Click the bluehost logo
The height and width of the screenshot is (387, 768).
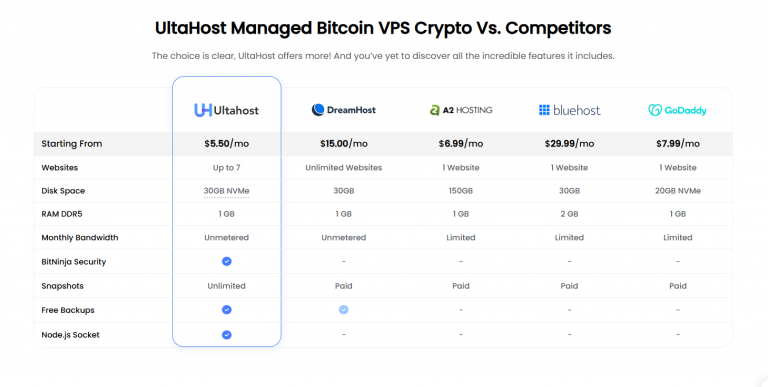pyautogui.click(x=569, y=110)
